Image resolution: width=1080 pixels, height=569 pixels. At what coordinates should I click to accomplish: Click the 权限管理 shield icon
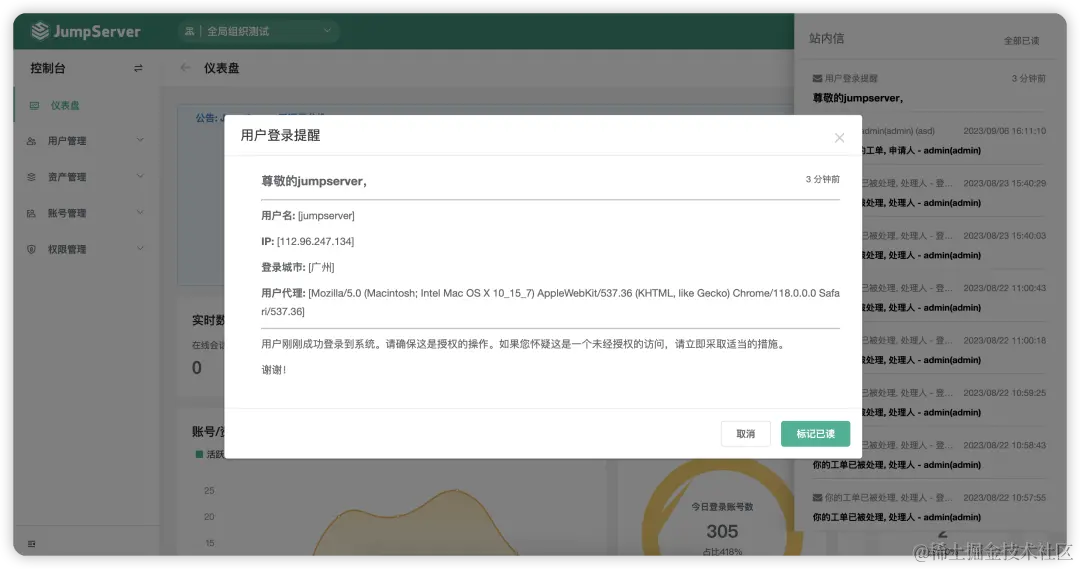(x=31, y=249)
